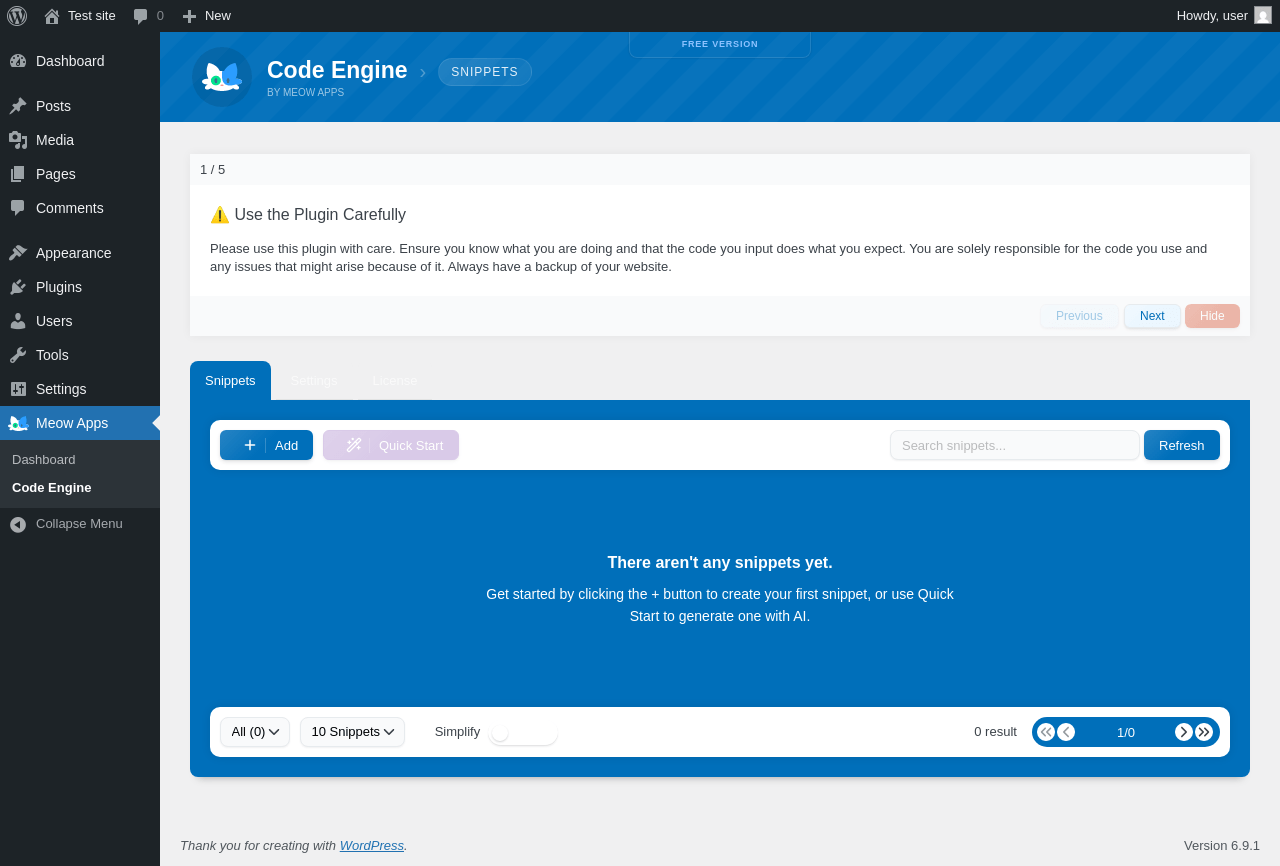The image size is (1280, 866).
Task: Click the Collapse Menu arrow icon
Action: pyautogui.click(x=18, y=524)
